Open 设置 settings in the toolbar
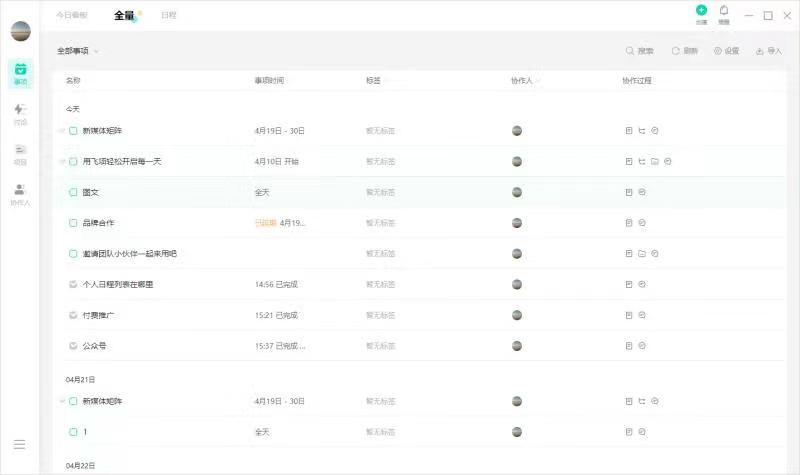Screen dimensions: 800x475 click(x=727, y=51)
